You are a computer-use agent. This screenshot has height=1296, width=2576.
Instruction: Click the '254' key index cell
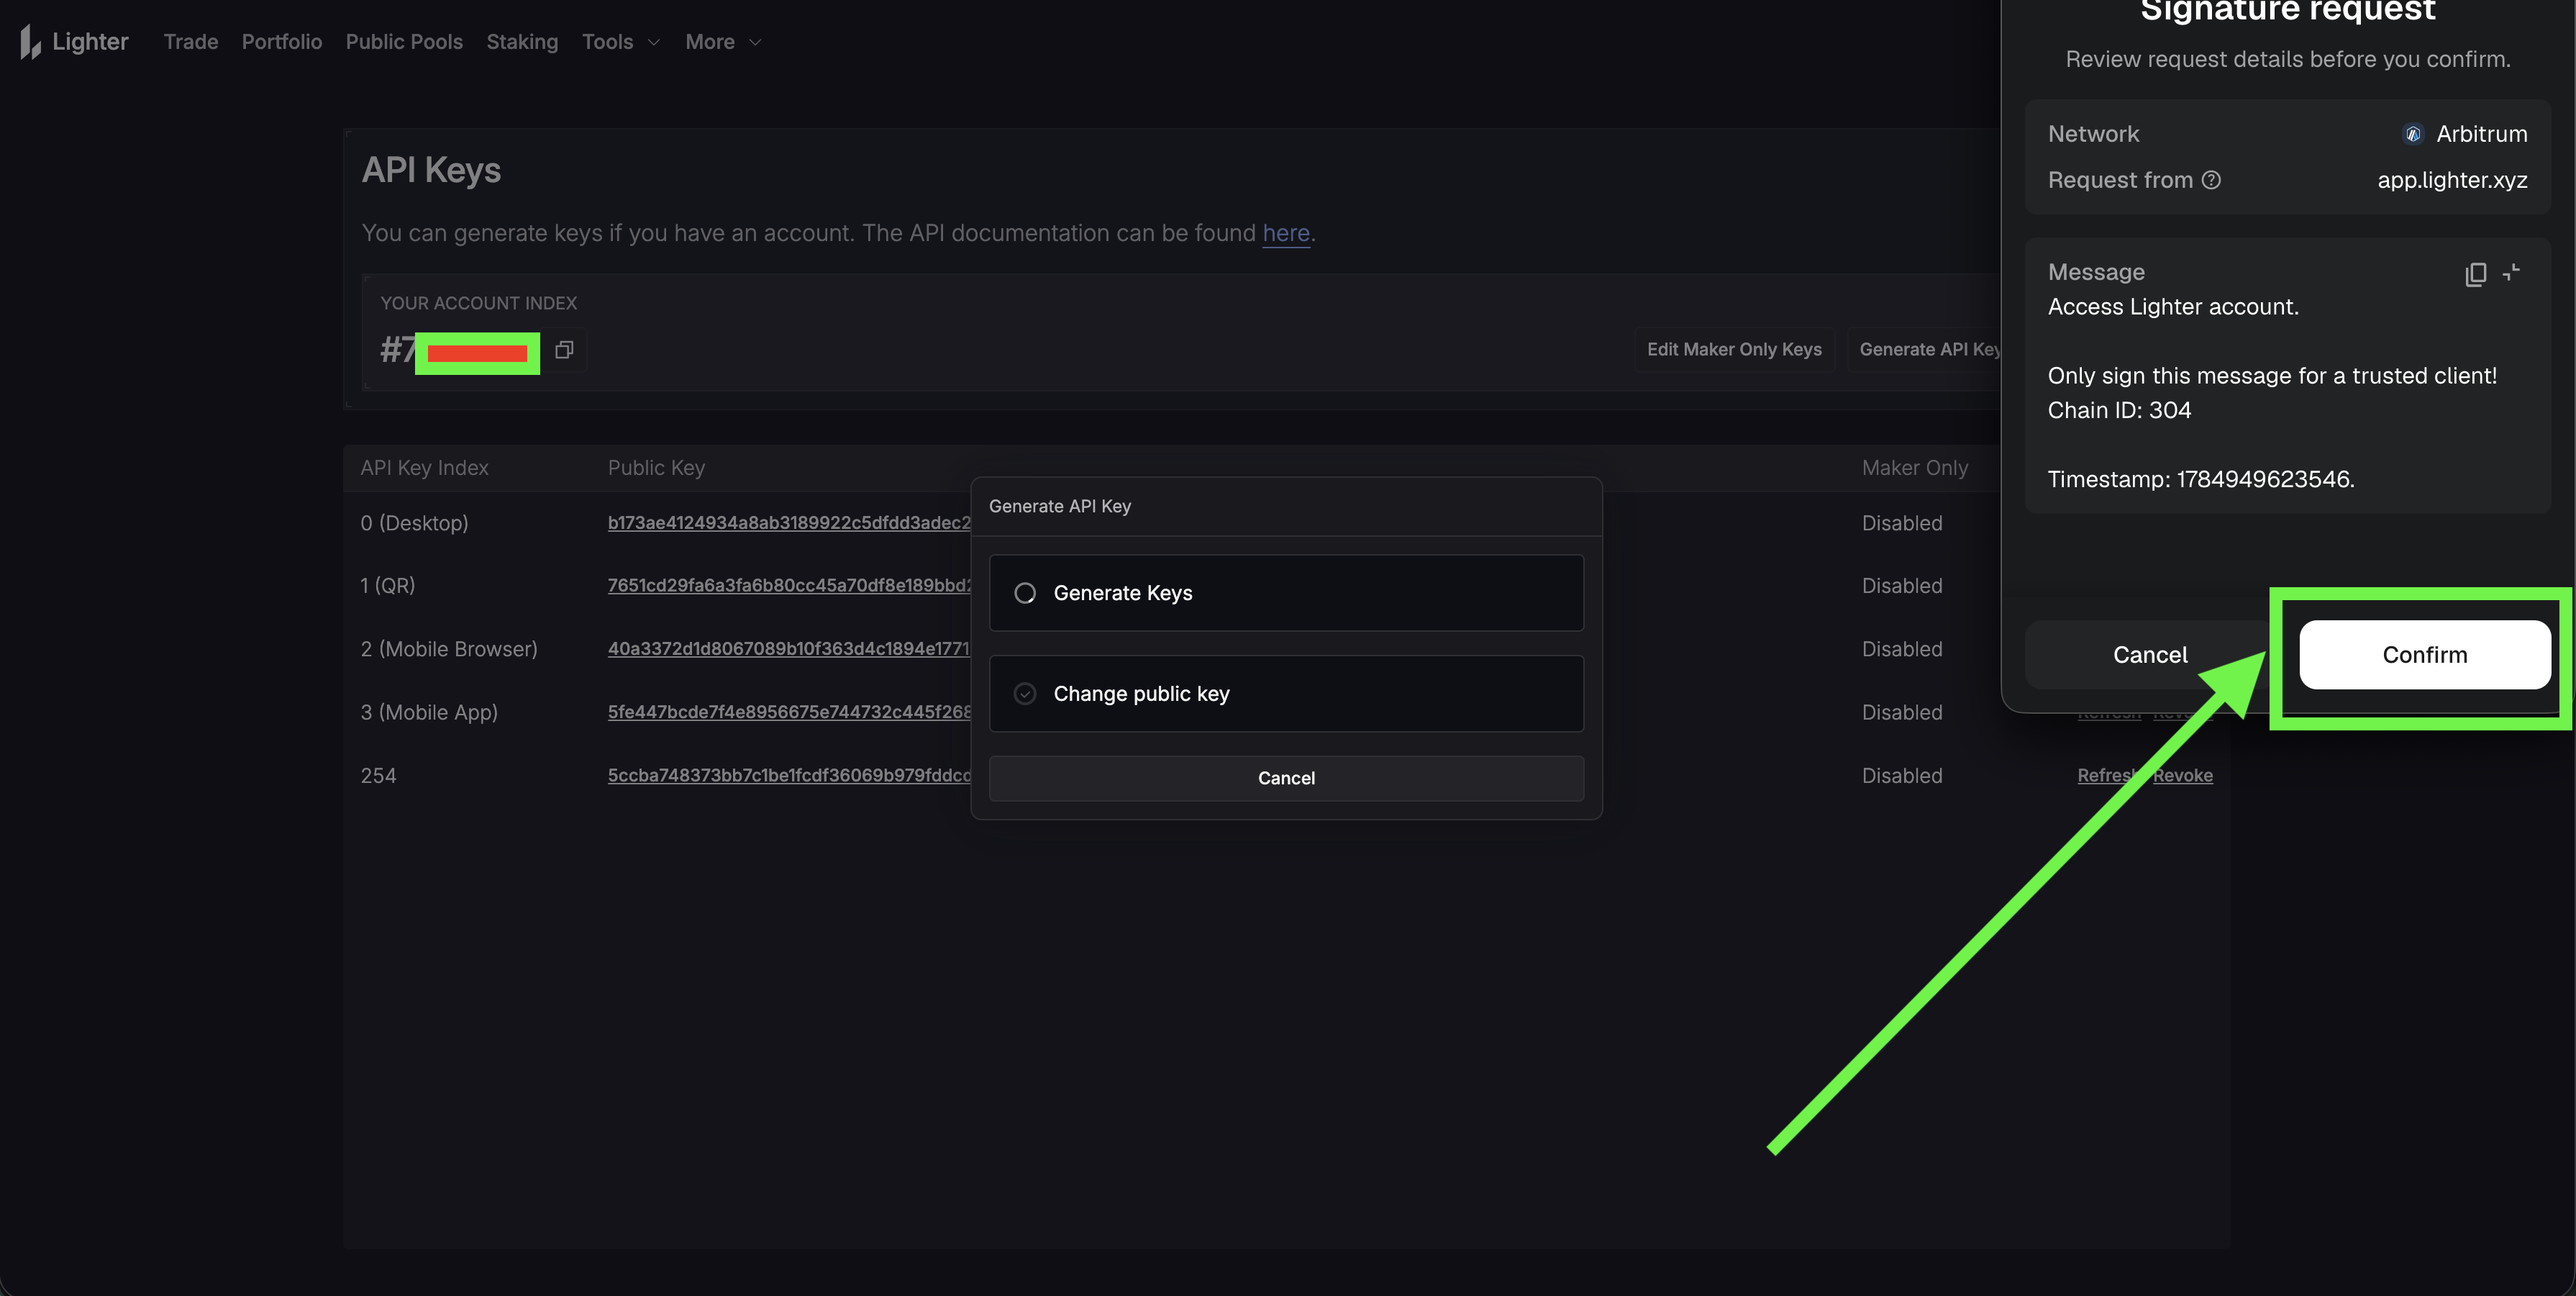(x=378, y=776)
